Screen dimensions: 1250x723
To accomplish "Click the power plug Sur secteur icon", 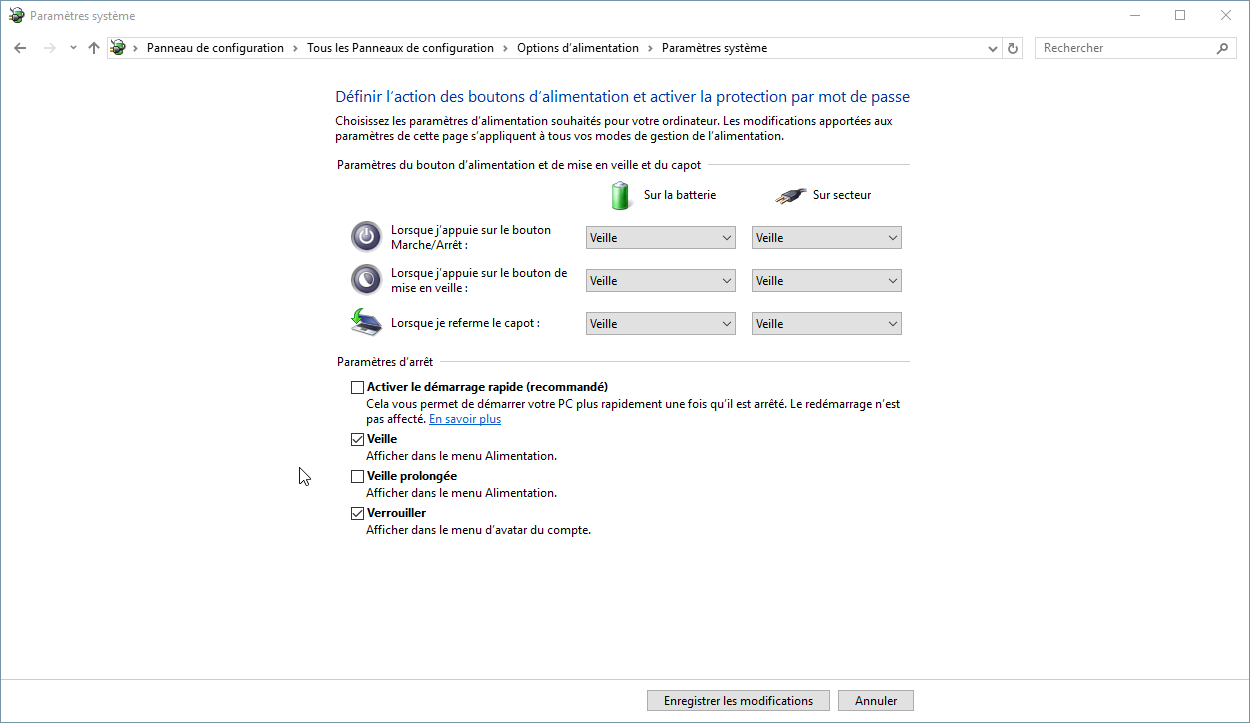I will [790, 195].
